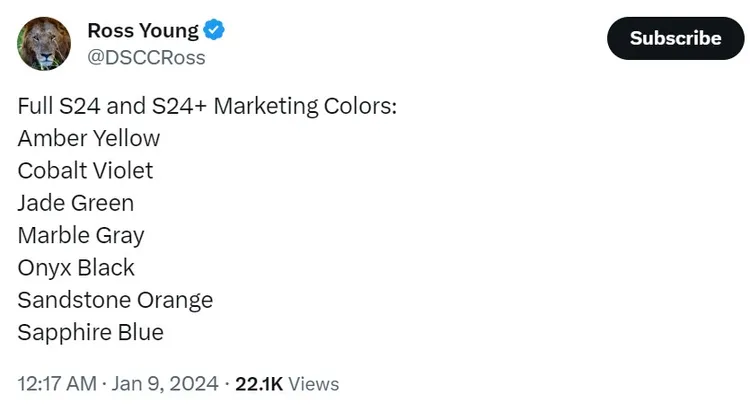Click the blue verified badge icon
Viewport: 750px width, 410px height.
pyautogui.click(x=214, y=31)
